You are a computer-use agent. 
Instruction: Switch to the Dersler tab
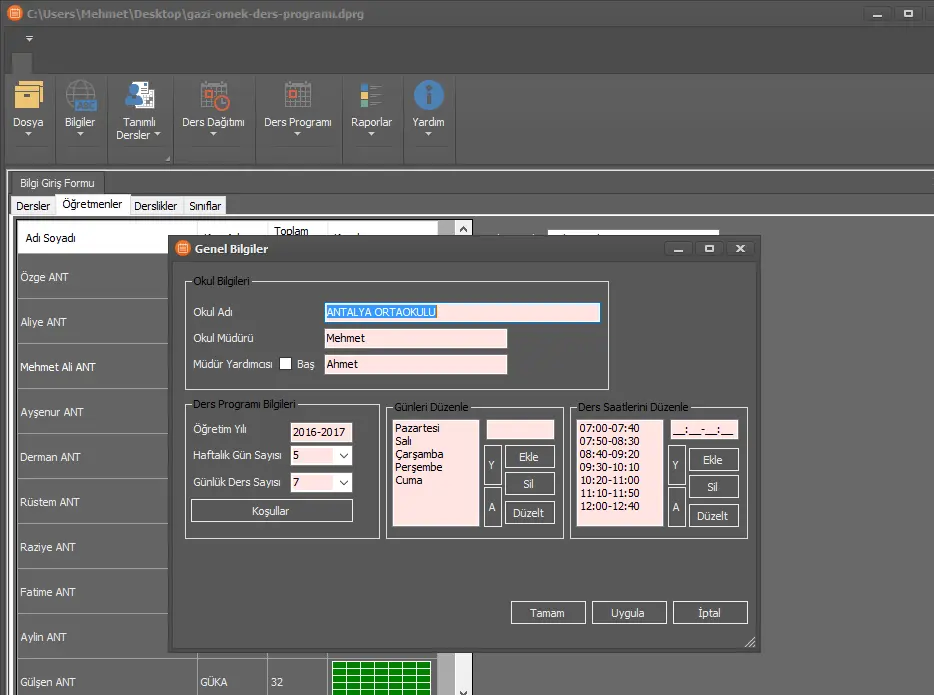[33, 206]
